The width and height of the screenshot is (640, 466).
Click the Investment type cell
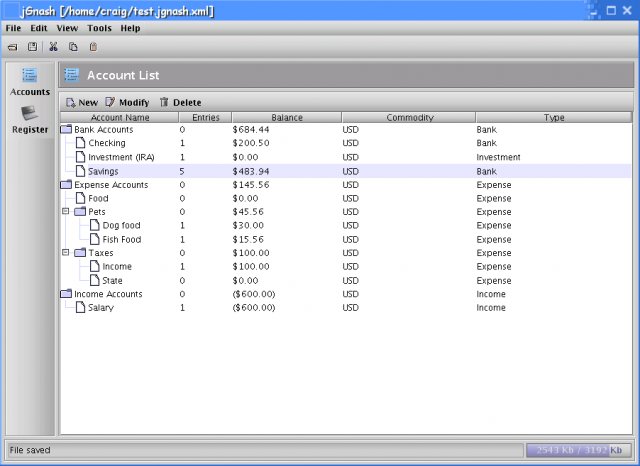(x=498, y=157)
